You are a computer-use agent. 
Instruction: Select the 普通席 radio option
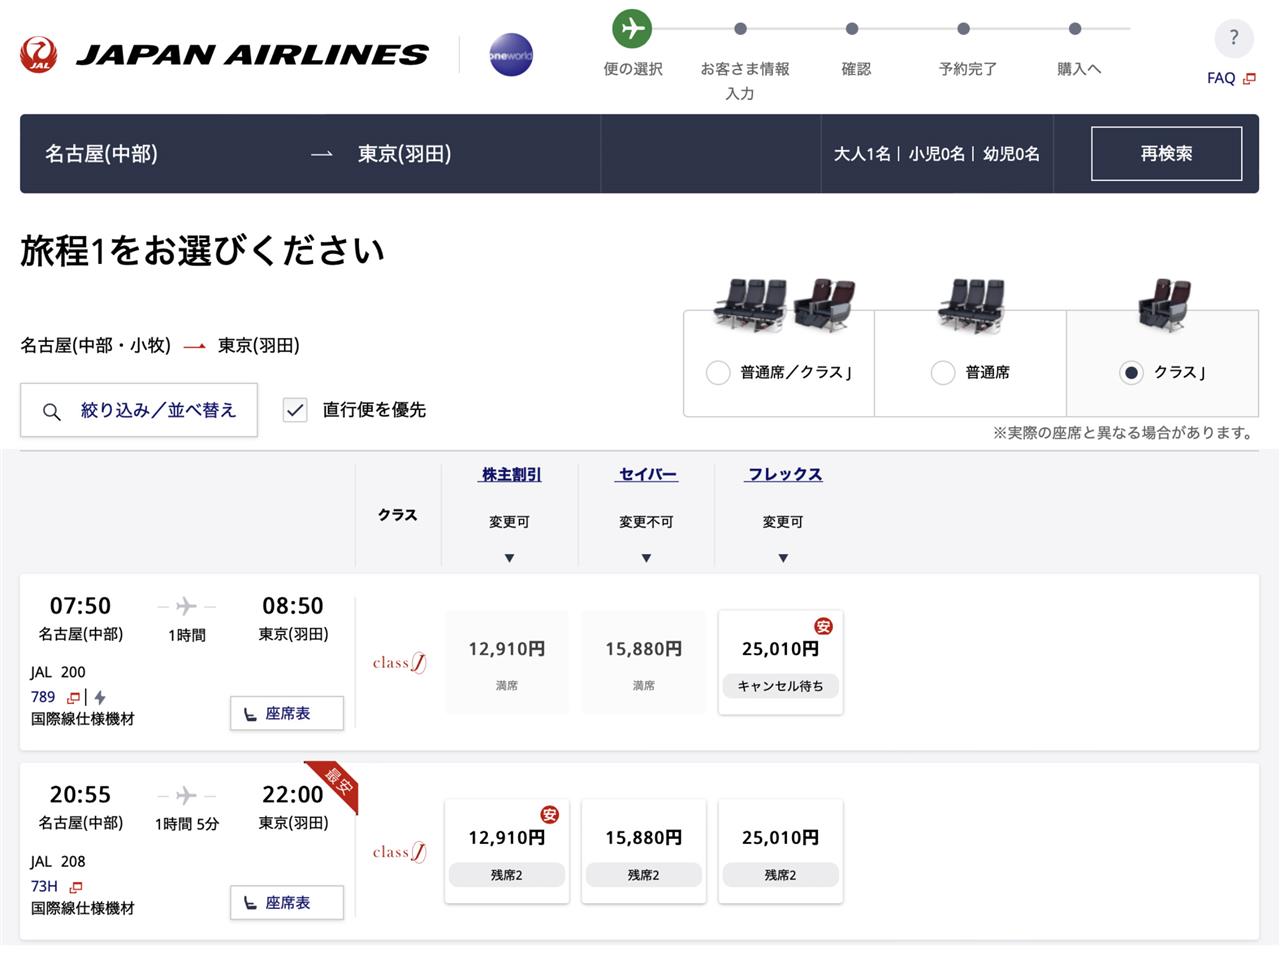tap(942, 373)
